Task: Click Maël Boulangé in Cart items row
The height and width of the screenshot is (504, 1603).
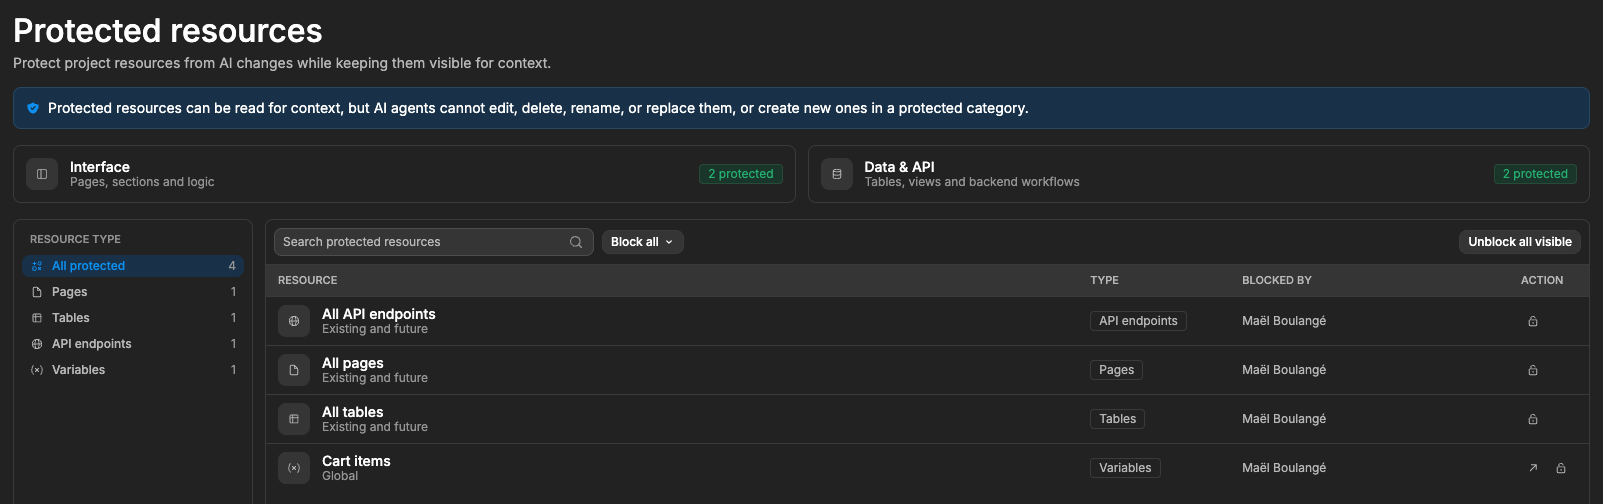Action: (1284, 468)
